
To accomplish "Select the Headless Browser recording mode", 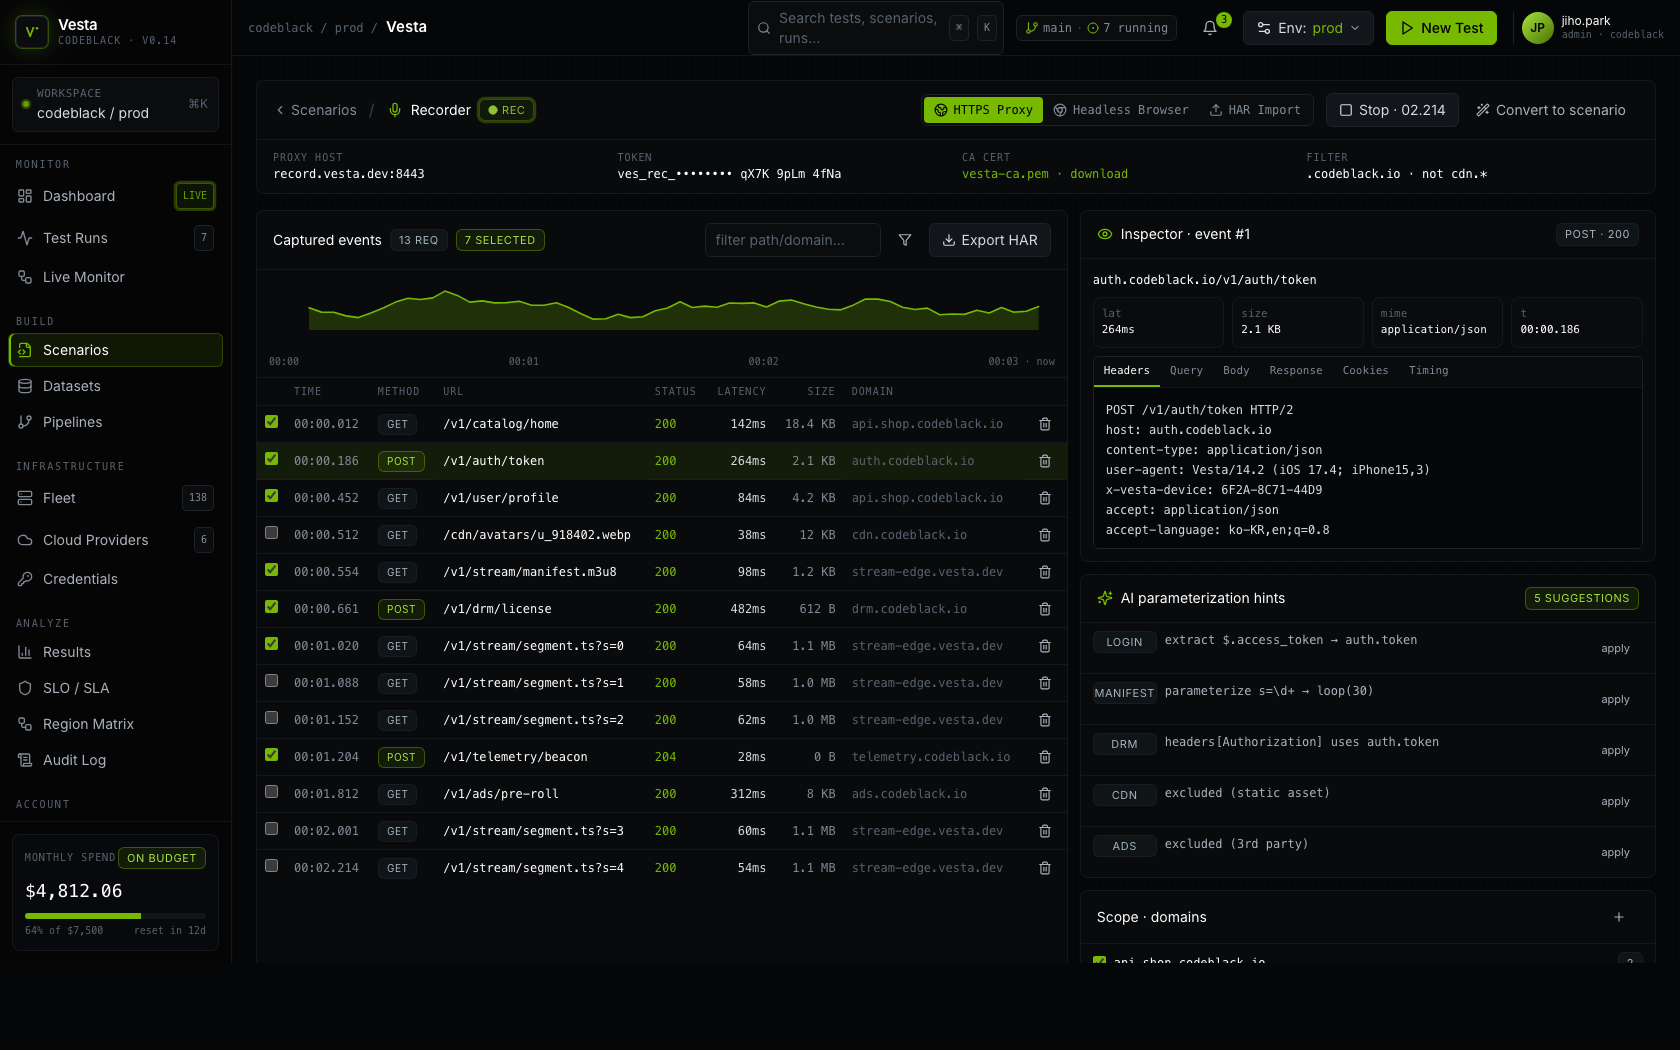I will click(x=1121, y=110).
